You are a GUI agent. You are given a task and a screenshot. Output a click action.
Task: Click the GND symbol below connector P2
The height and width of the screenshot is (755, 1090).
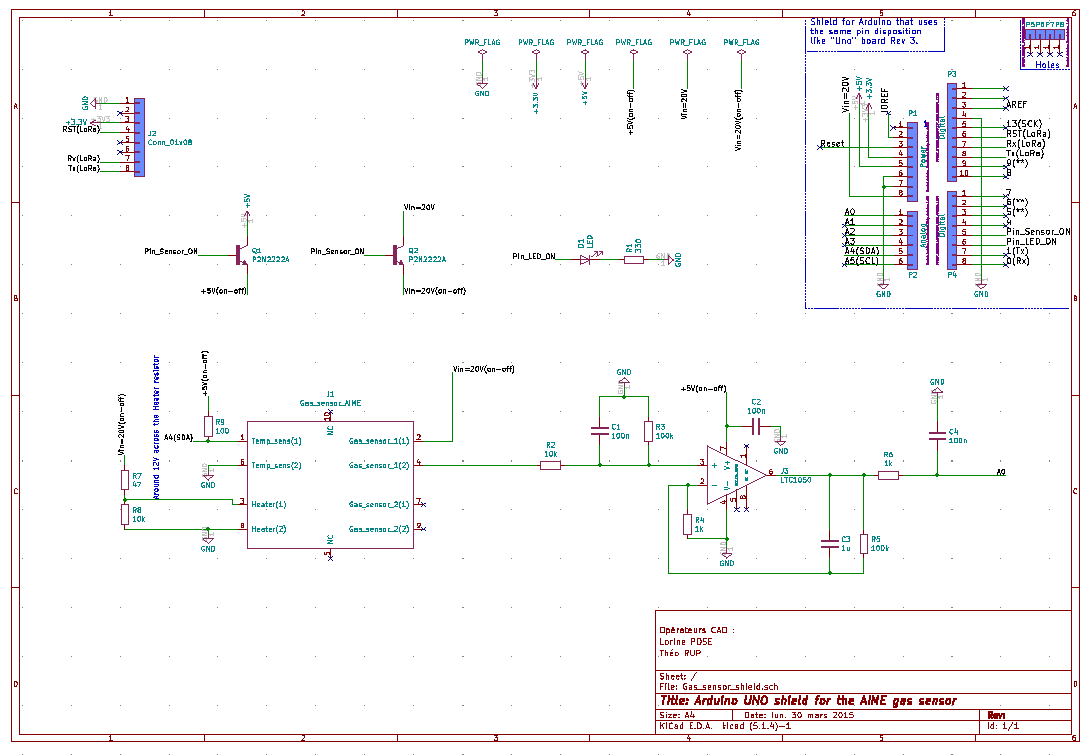click(x=883, y=286)
